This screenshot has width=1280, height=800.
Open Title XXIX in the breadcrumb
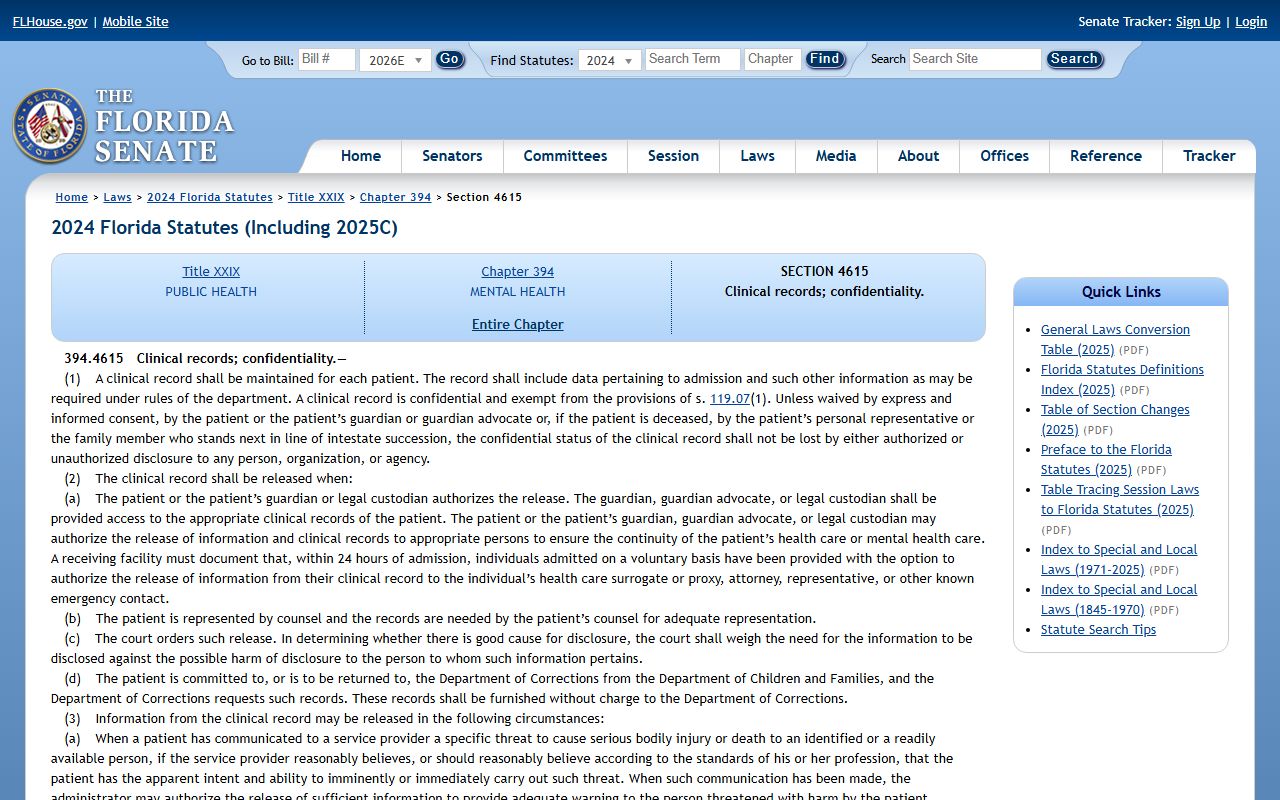click(x=316, y=197)
